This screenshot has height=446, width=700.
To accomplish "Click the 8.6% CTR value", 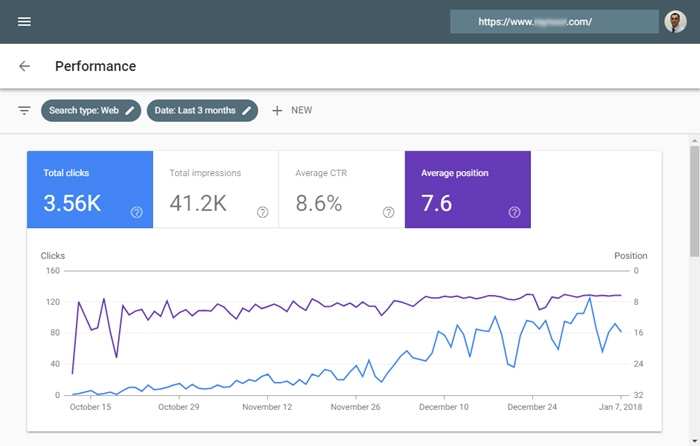I will [x=319, y=203].
